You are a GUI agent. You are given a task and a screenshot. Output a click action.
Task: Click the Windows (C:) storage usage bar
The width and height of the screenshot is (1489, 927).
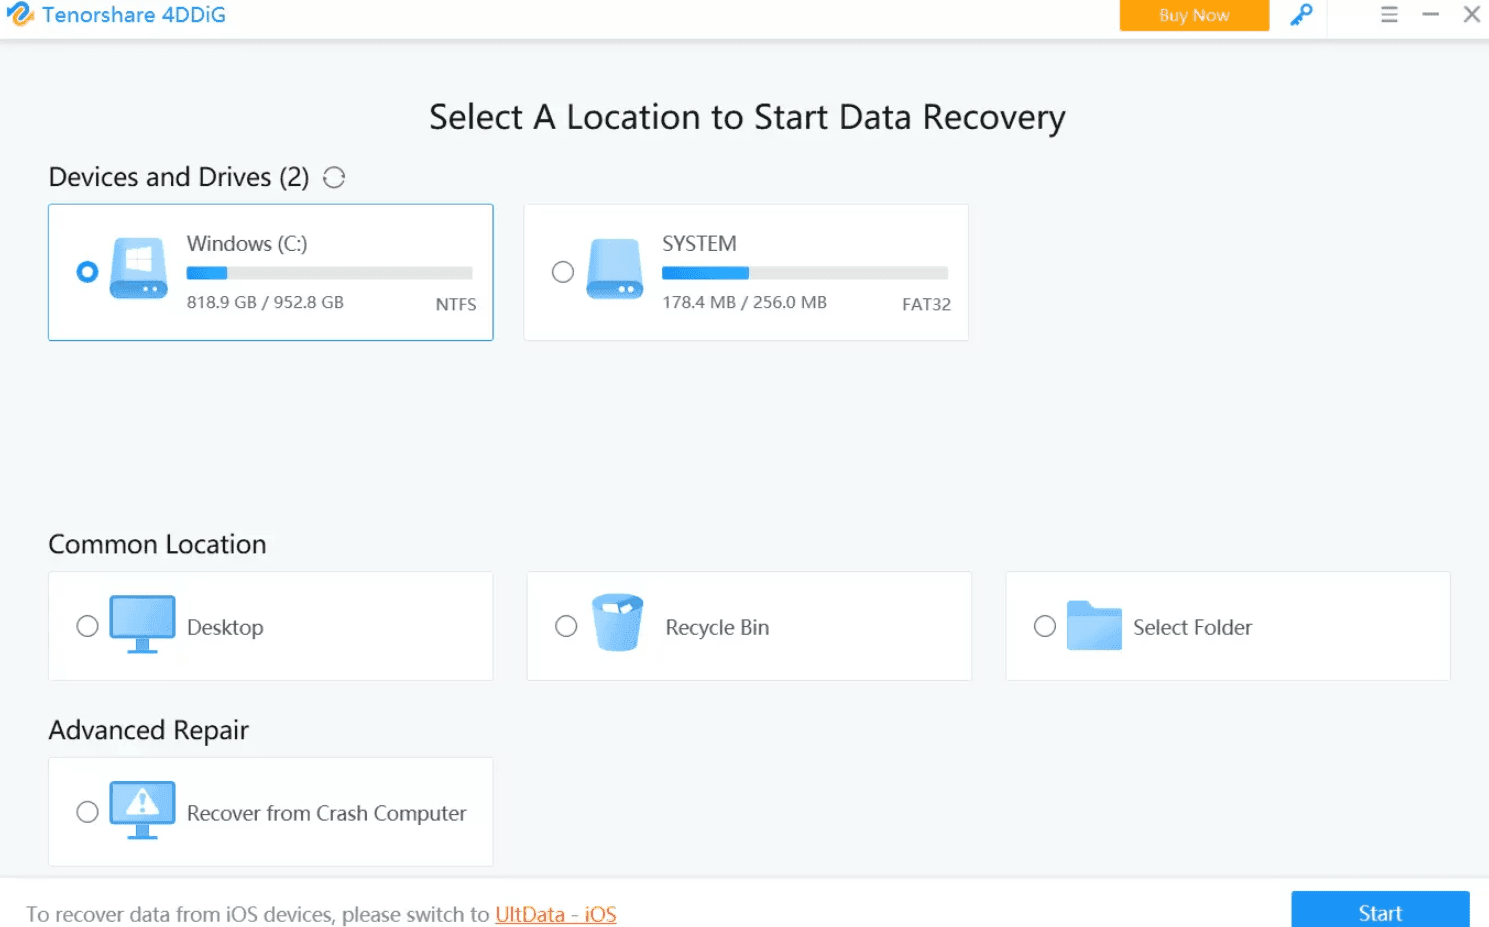click(x=329, y=273)
